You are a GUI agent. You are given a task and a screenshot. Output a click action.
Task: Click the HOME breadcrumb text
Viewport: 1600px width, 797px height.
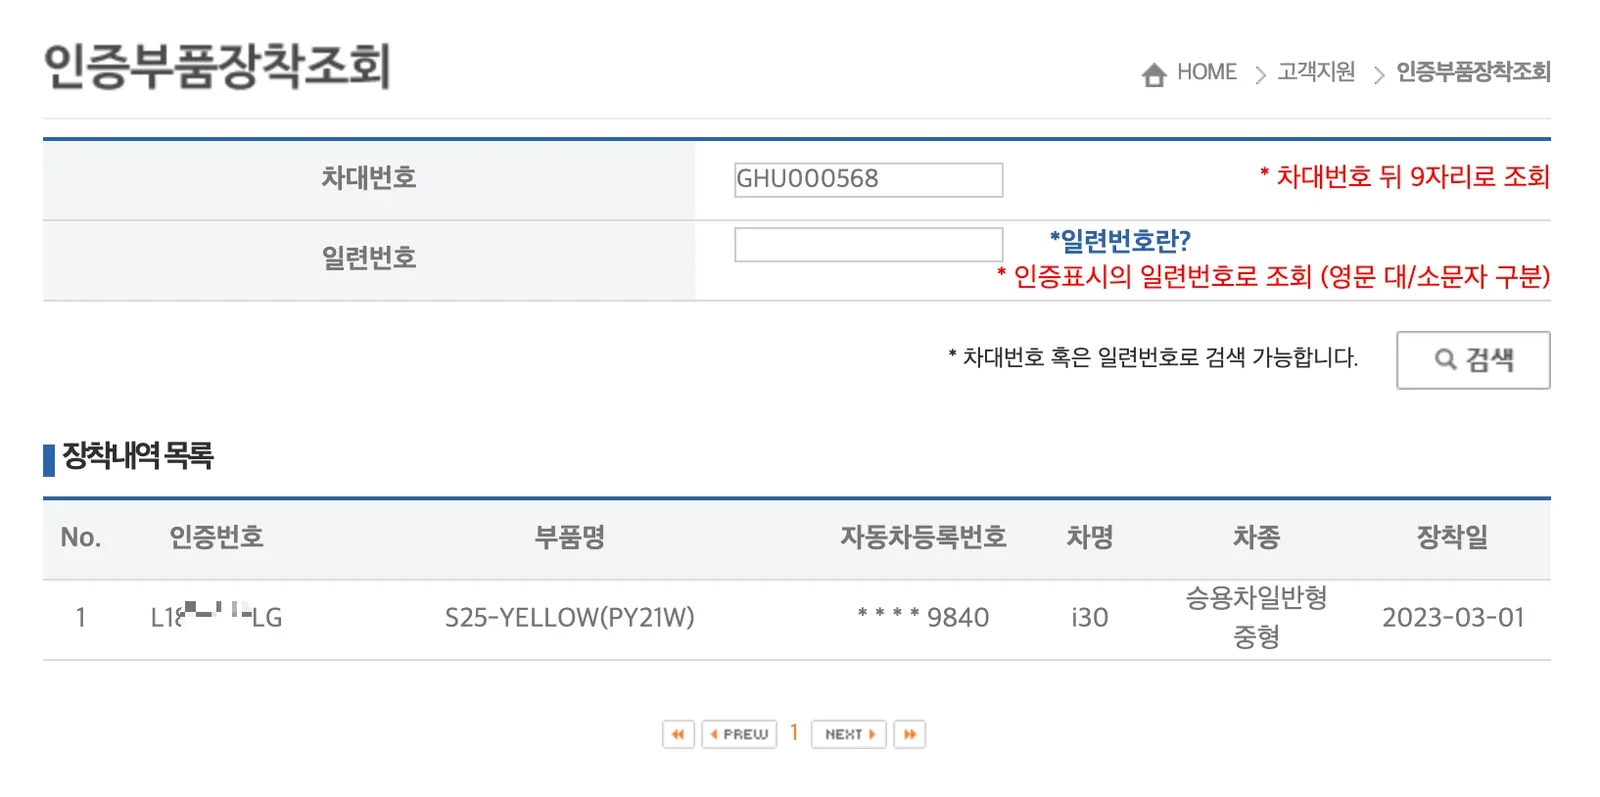1206,71
